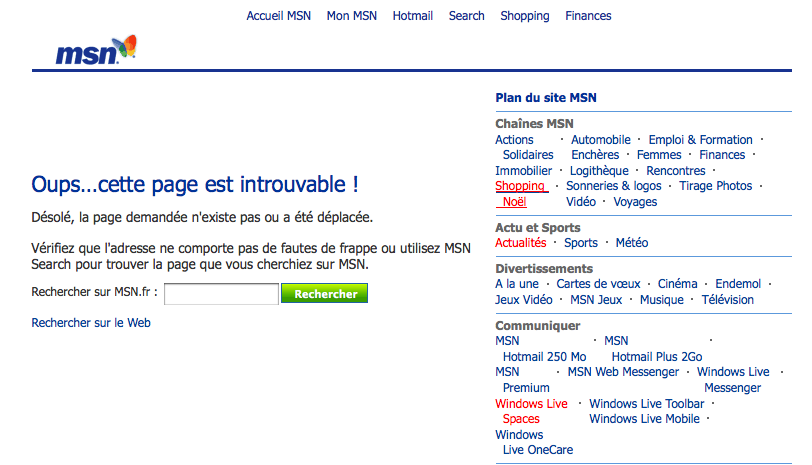The height and width of the screenshot is (465, 812).
Task: Open Hotmail from the top navigation
Action: (x=413, y=16)
